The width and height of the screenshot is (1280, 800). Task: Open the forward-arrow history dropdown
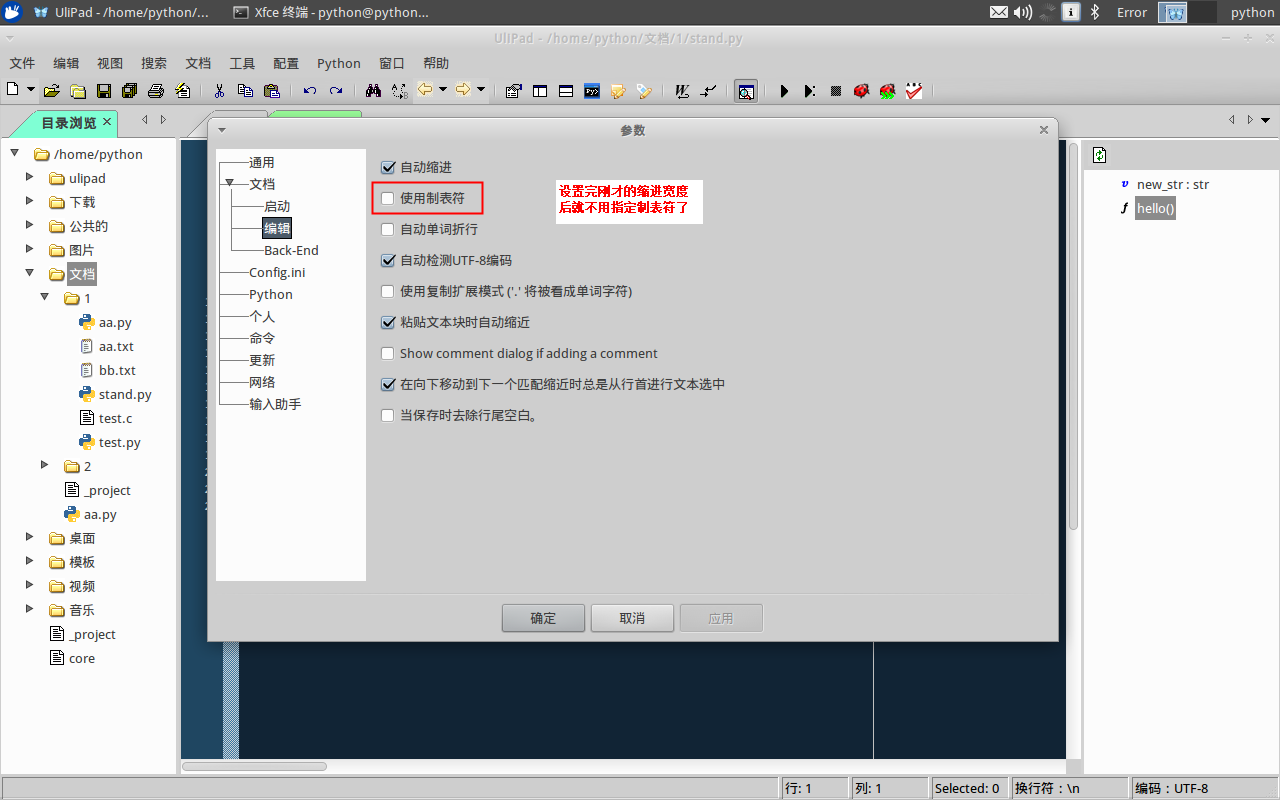tap(481, 90)
